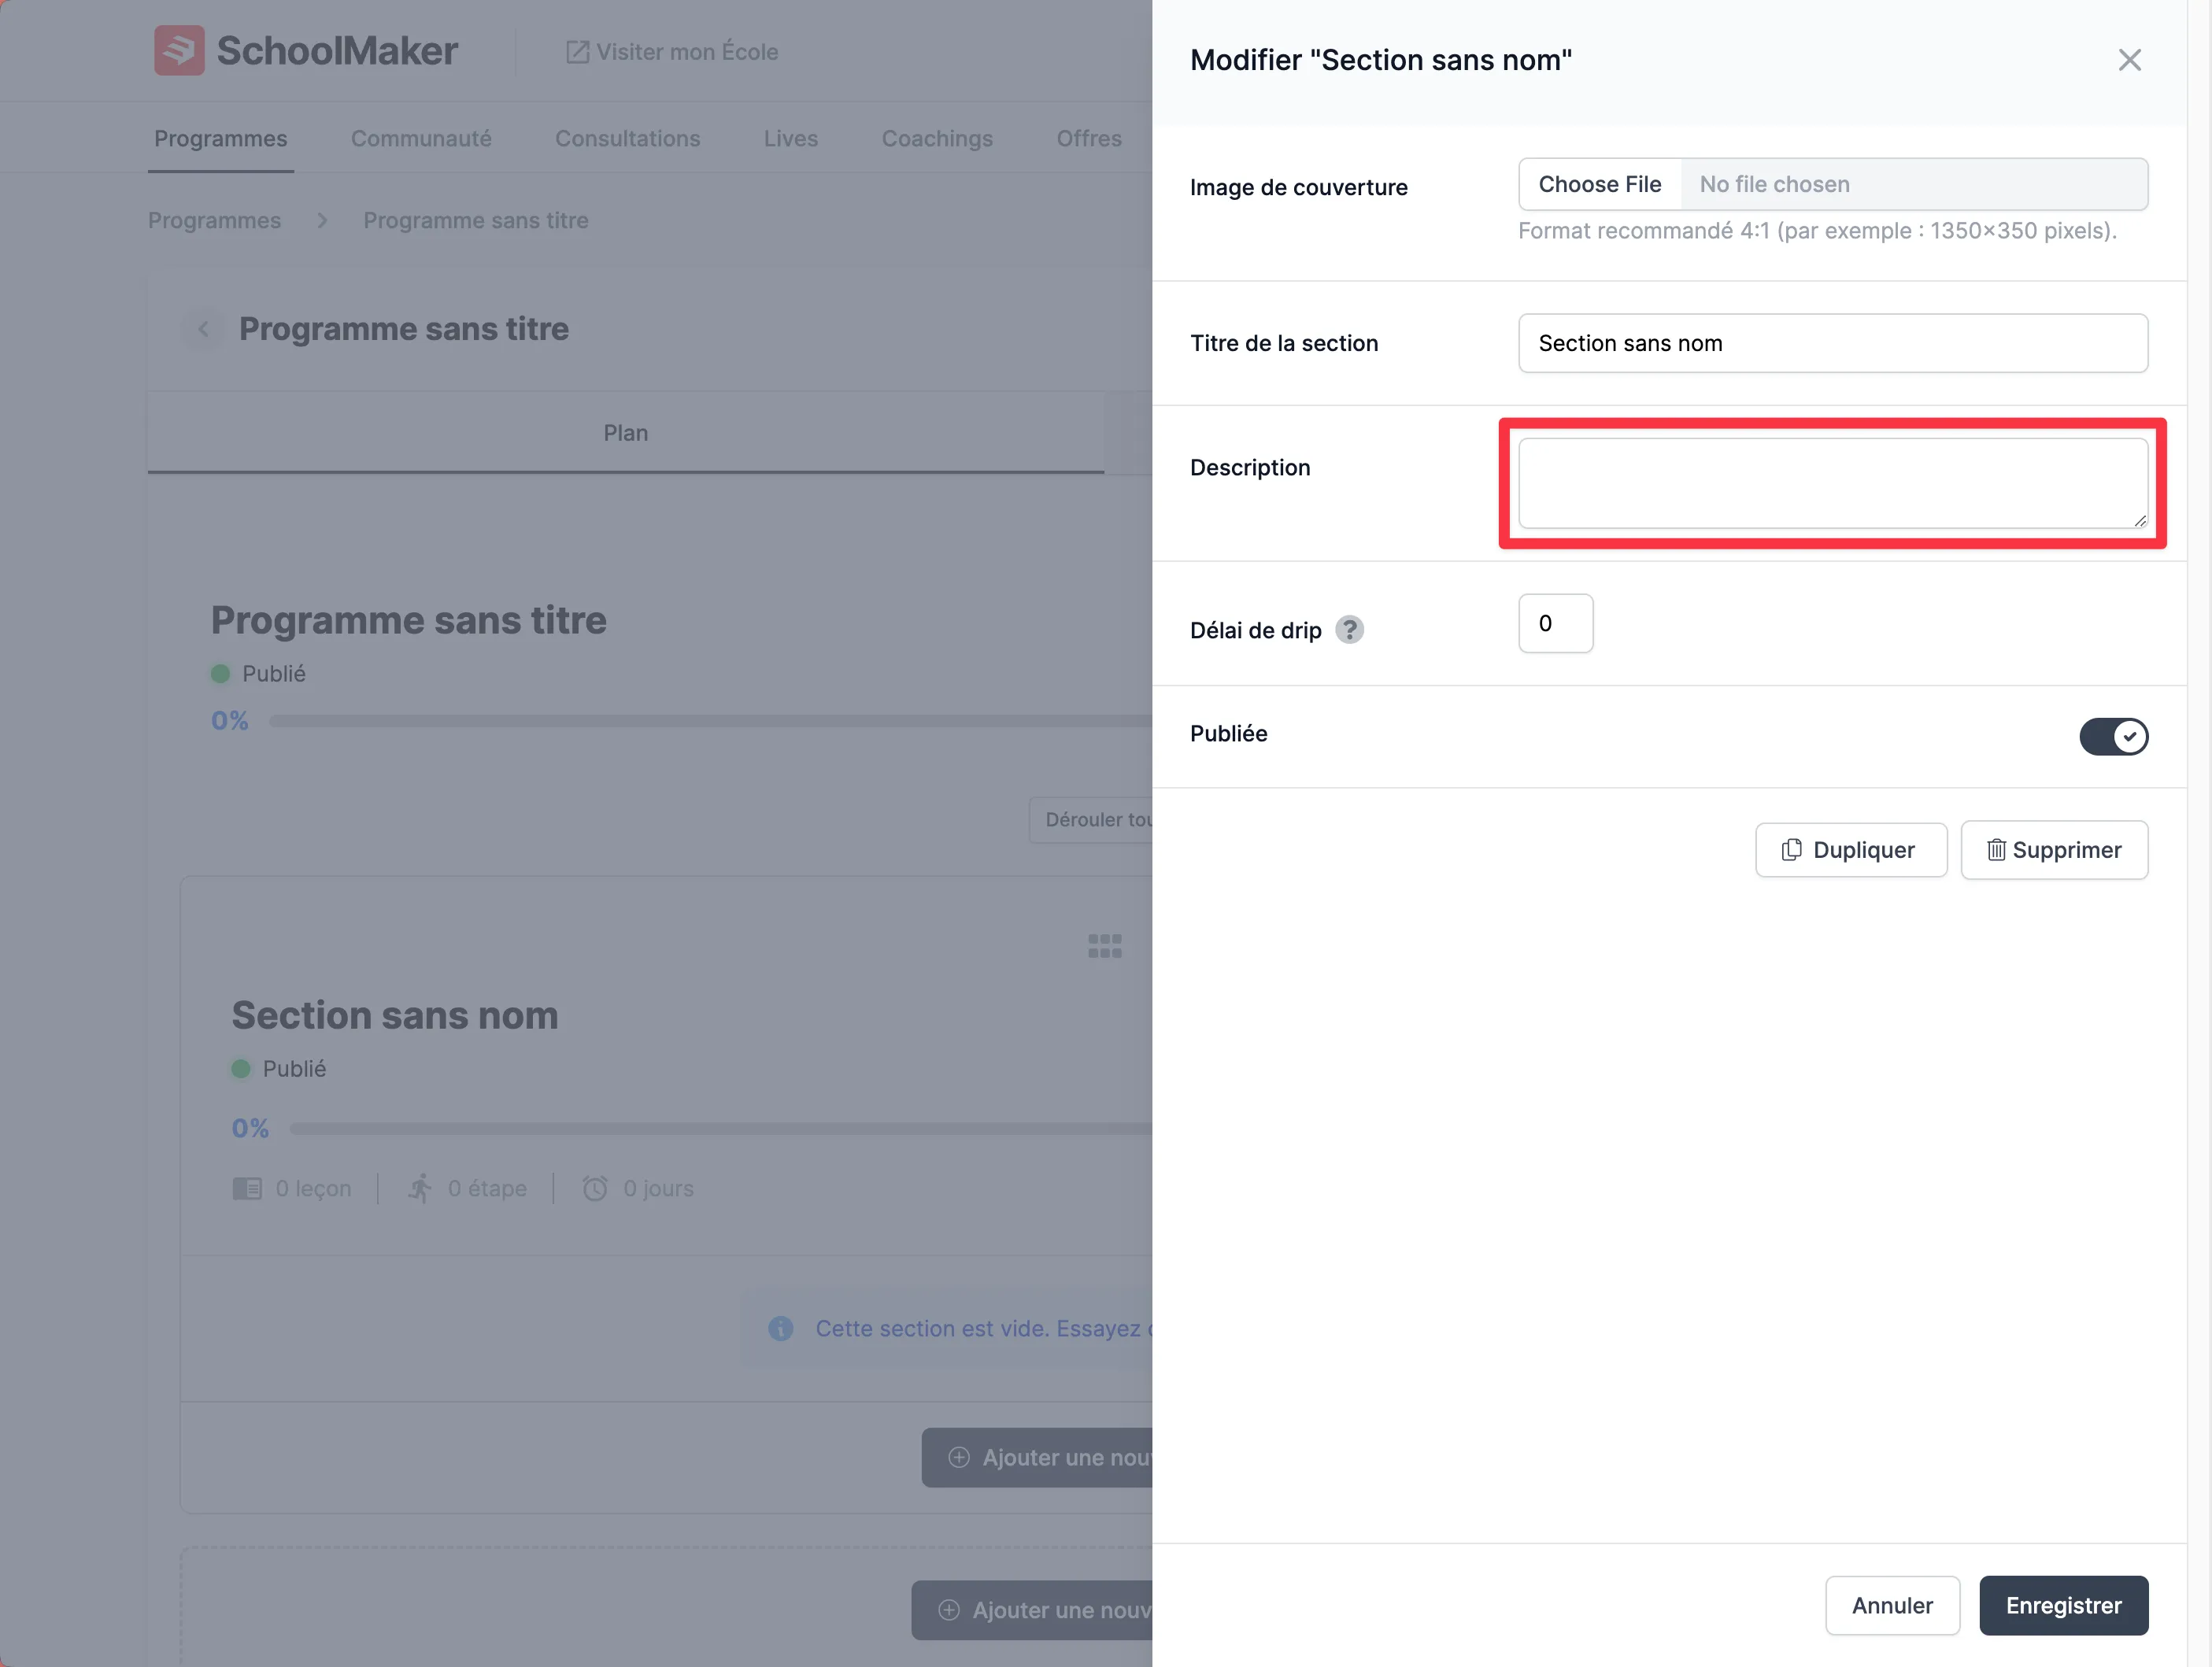Image resolution: width=2212 pixels, height=1667 pixels.
Task: Click the SchoolMaker logo icon
Action: click(x=179, y=50)
